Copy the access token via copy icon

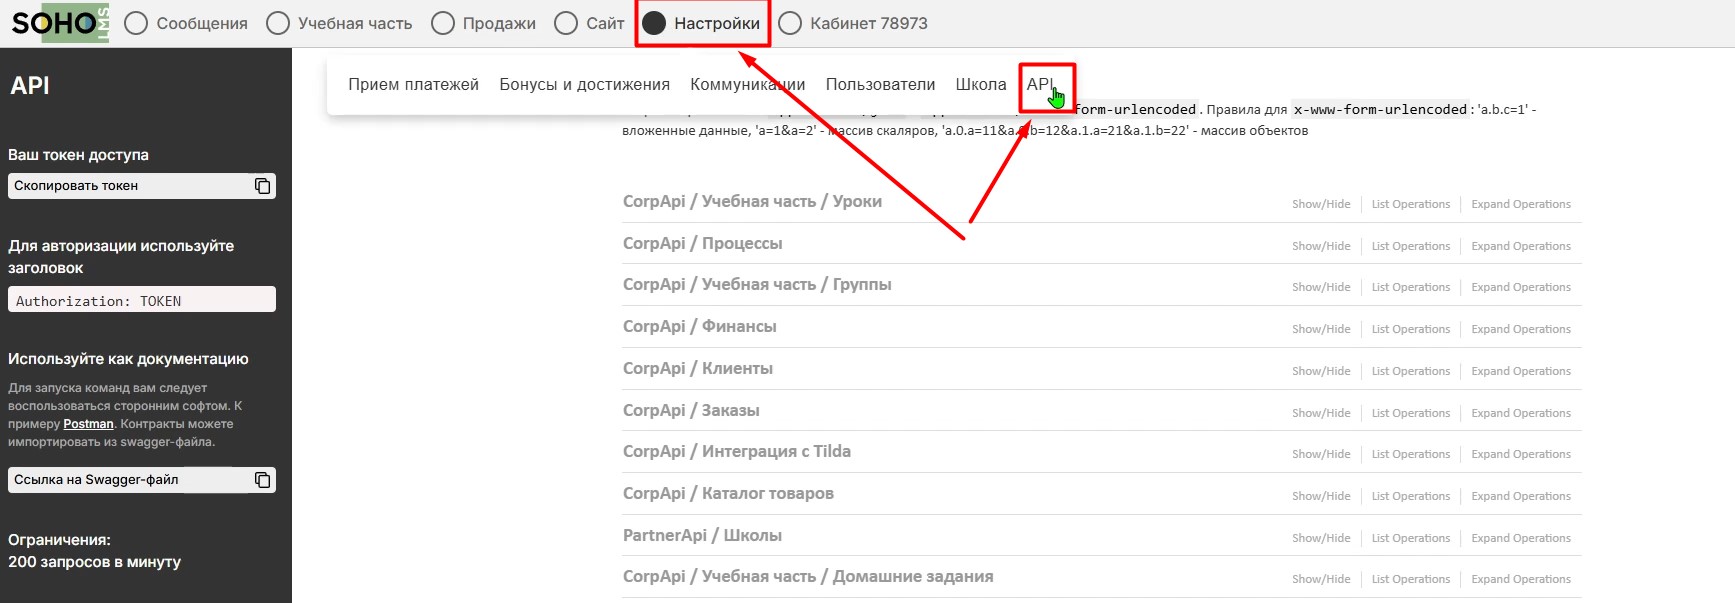pyautogui.click(x=262, y=186)
